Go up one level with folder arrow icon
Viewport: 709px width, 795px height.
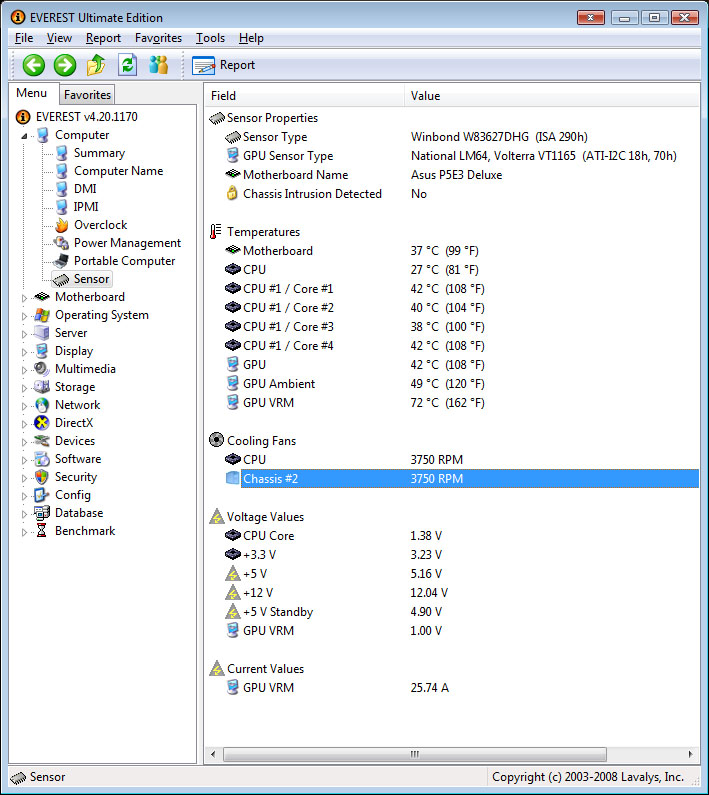coord(96,65)
